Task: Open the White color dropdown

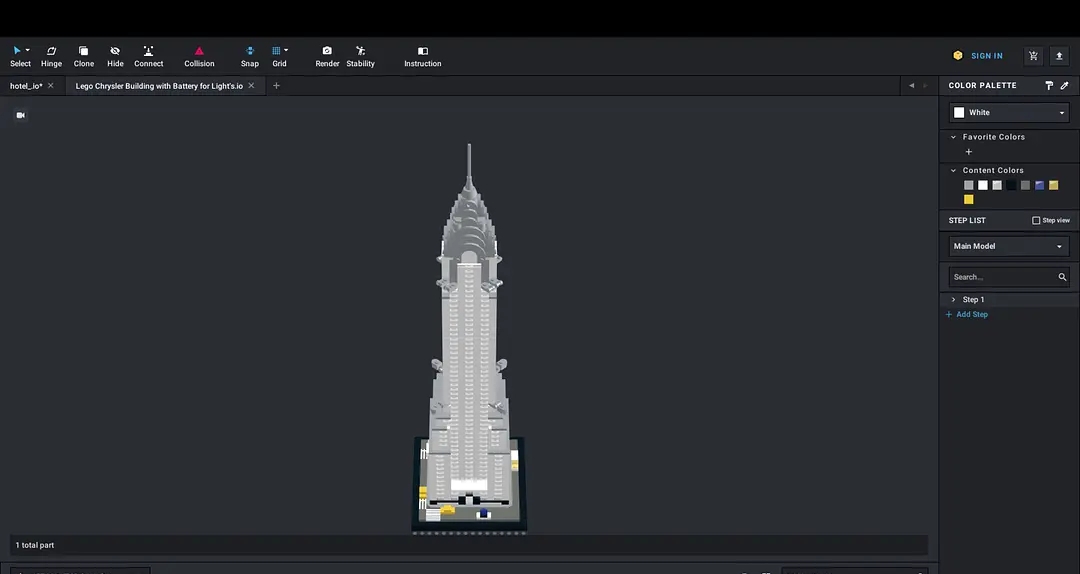Action: (x=1009, y=112)
